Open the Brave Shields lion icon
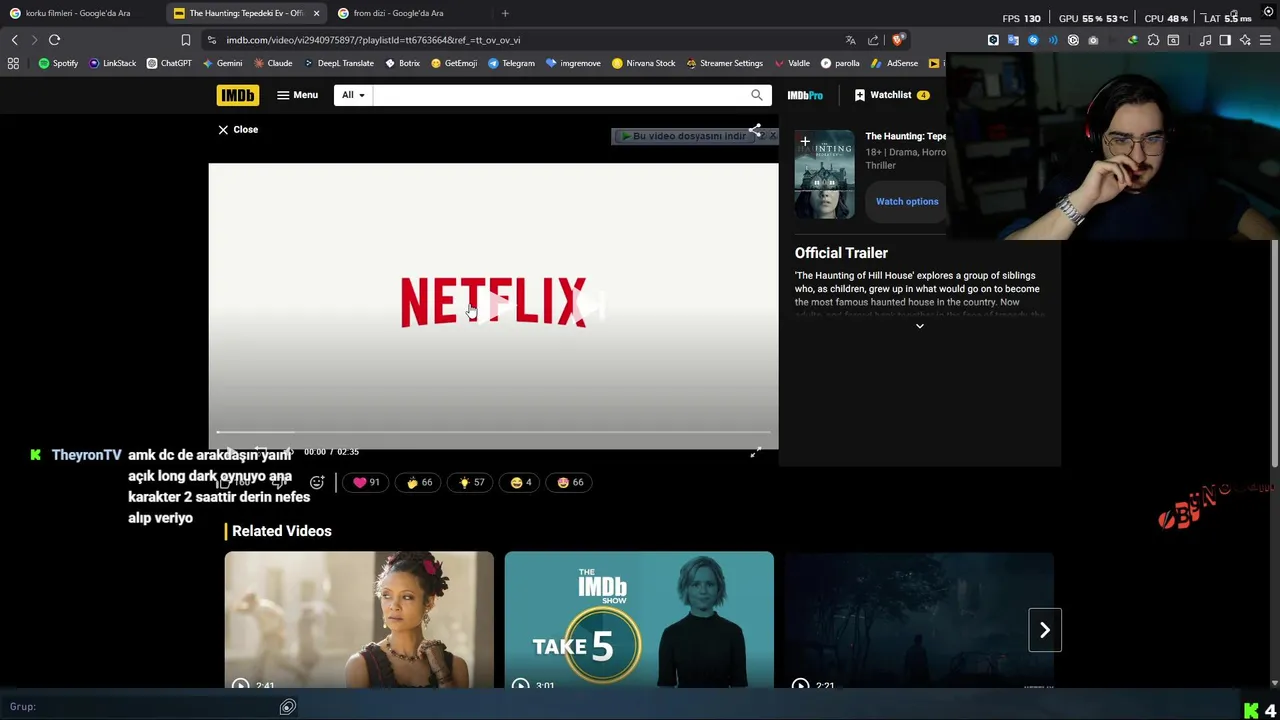The image size is (1280, 720). [x=898, y=40]
